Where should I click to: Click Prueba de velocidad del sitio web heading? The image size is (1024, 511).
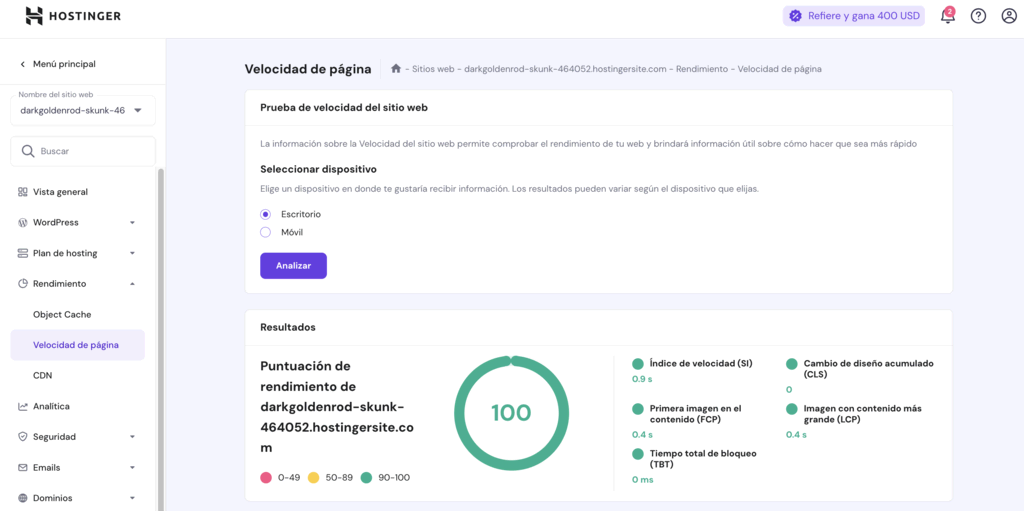click(x=344, y=108)
